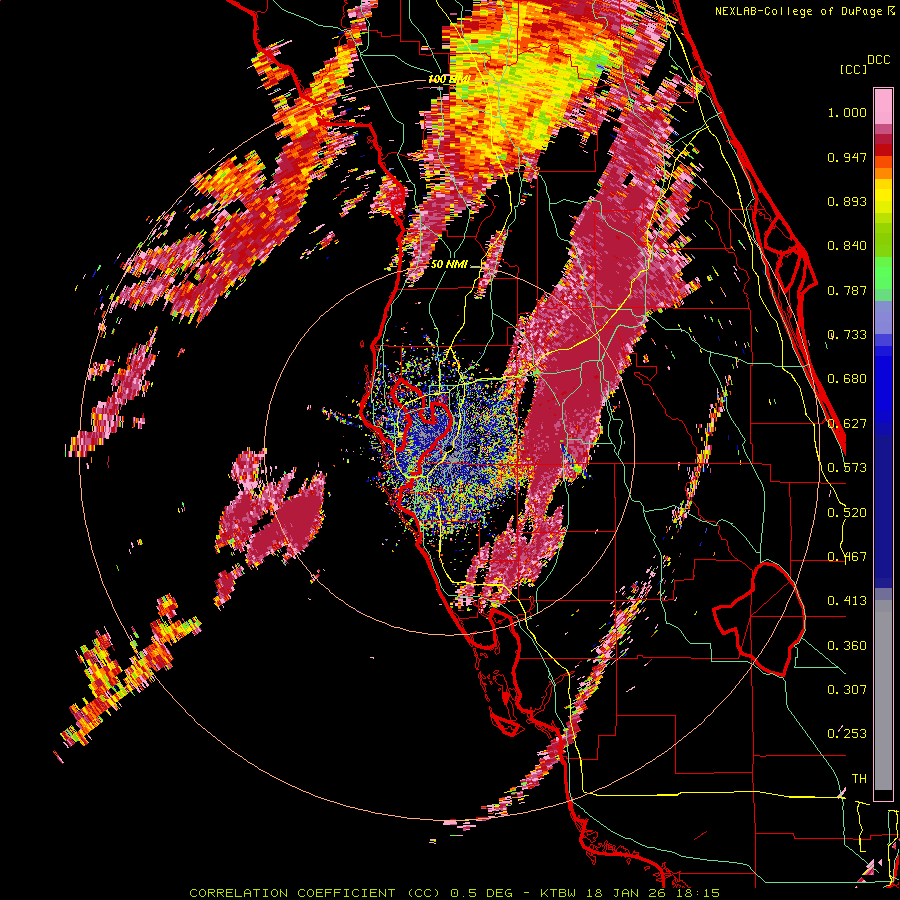Select the 0.253 scale value
Screen dimensions: 900x900
coord(847,734)
